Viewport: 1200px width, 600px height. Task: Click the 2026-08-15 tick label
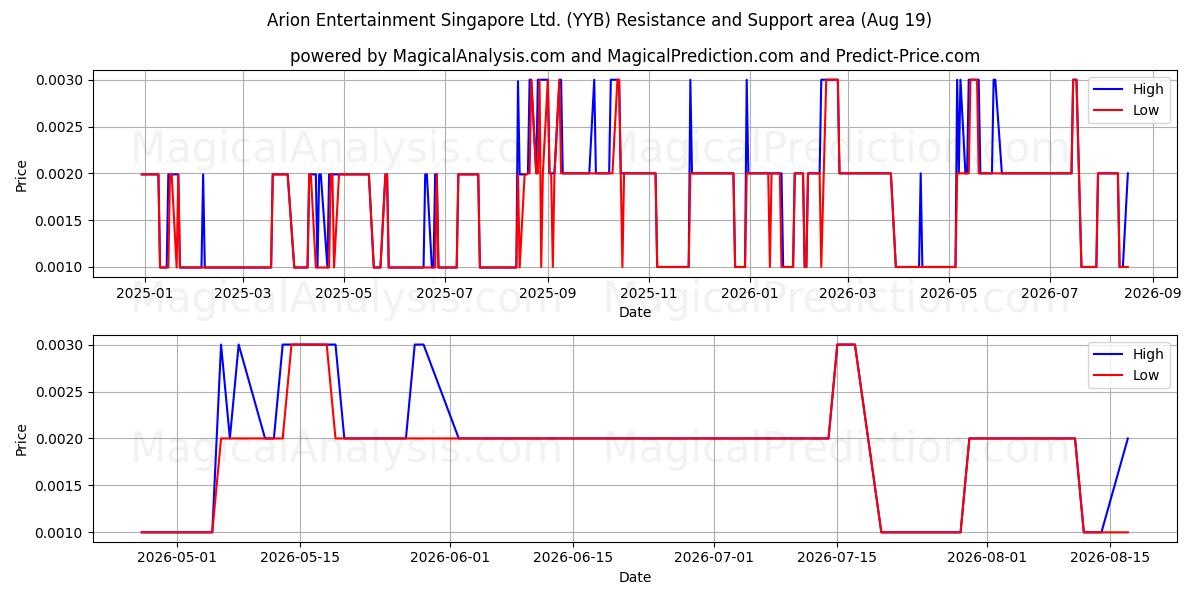(1111, 558)
